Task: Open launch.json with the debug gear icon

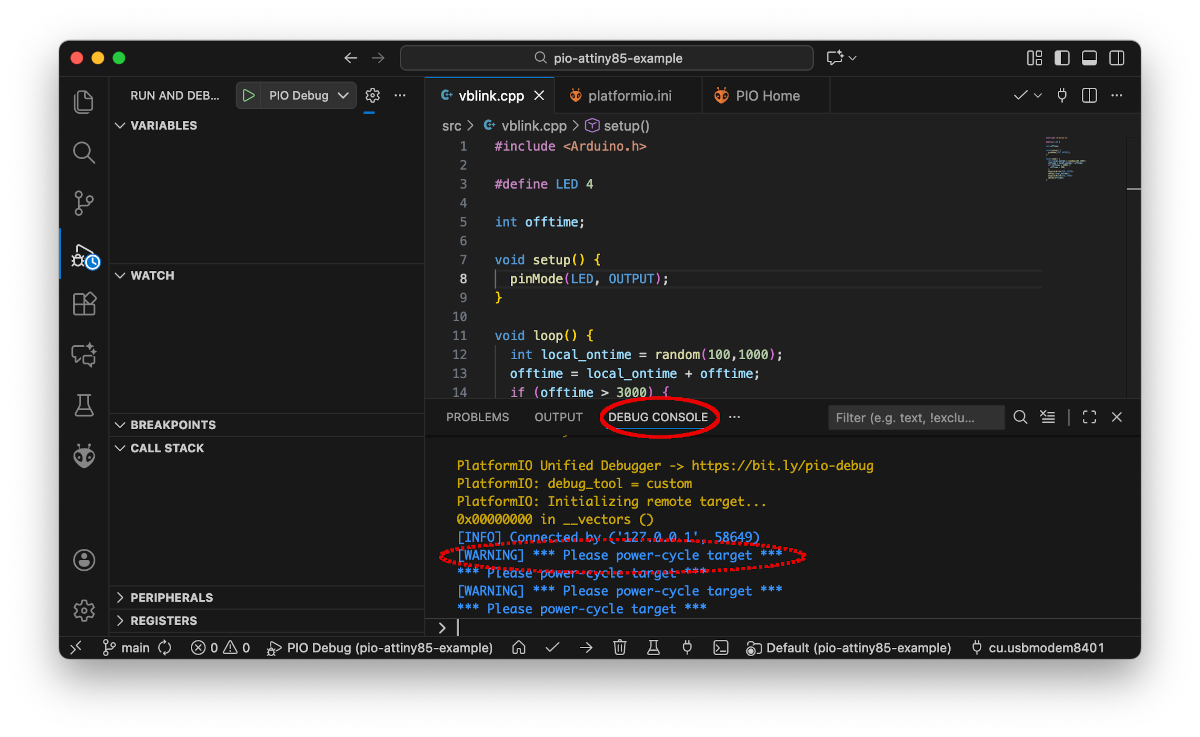Action: pyautogui.click(x=373, y=96)
